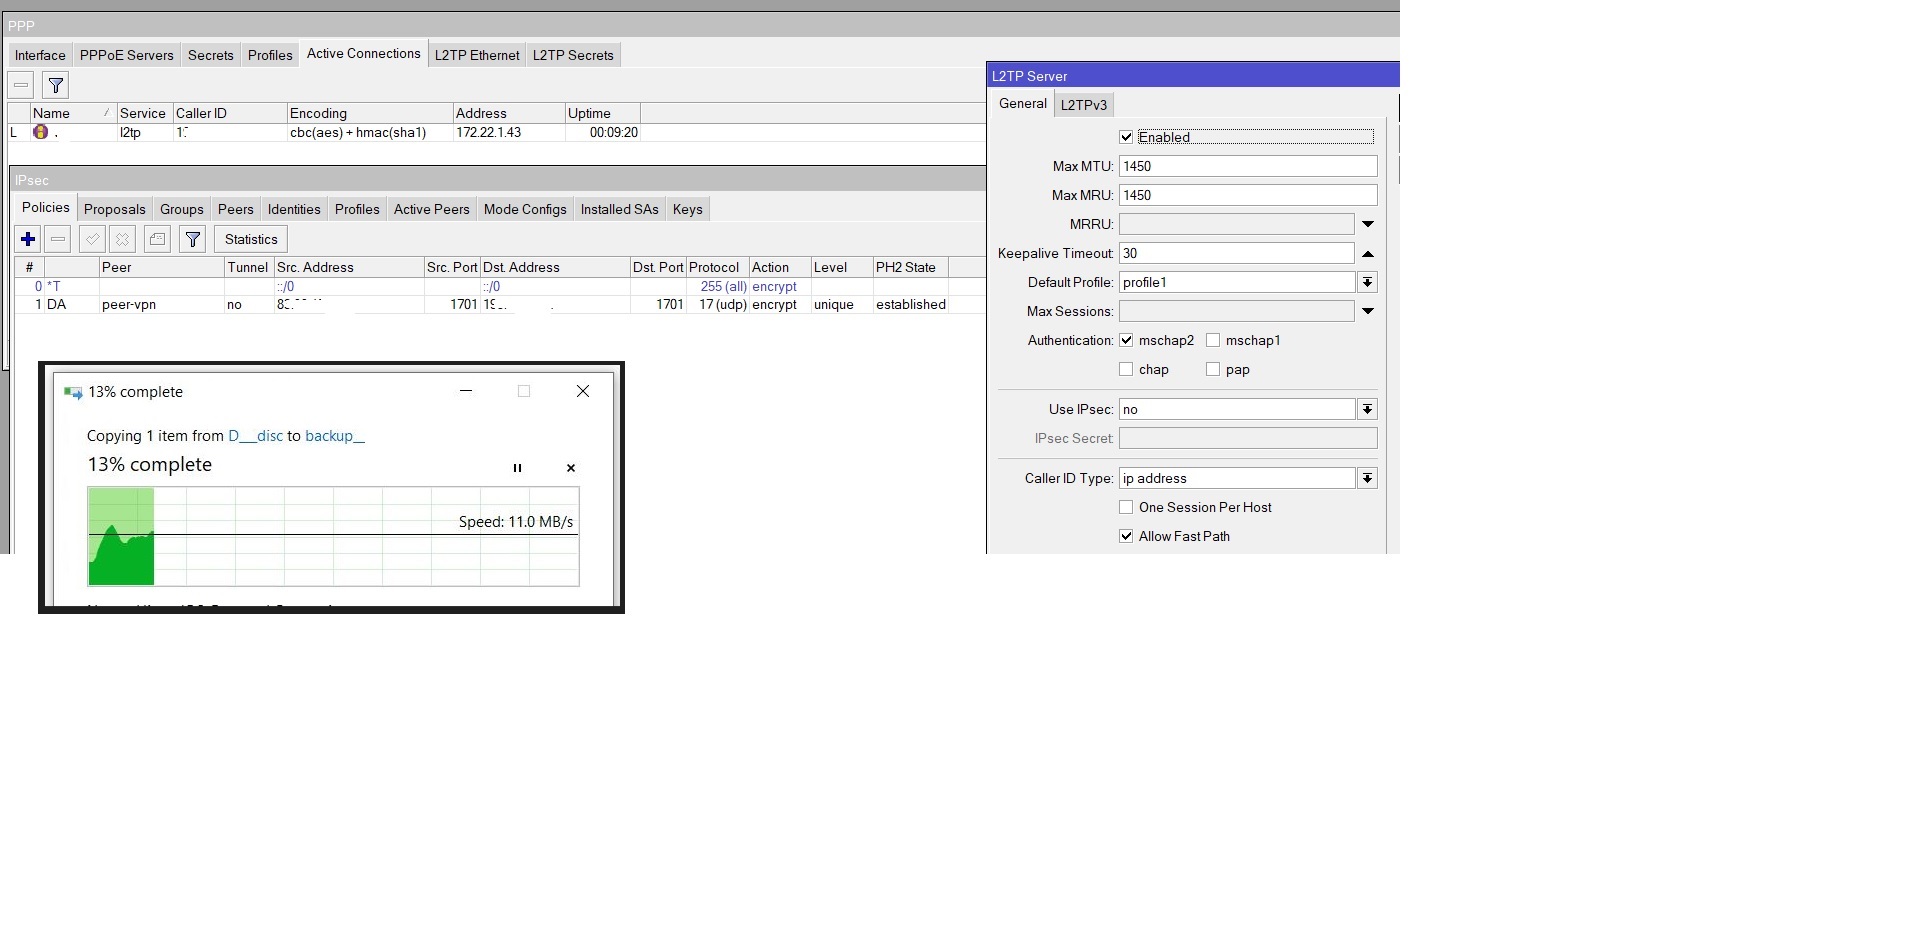Toggle L2TP Server Enabled checkbox
Image resolution: width=1905 pixels, height=933 pixels.
point(1126,137)
